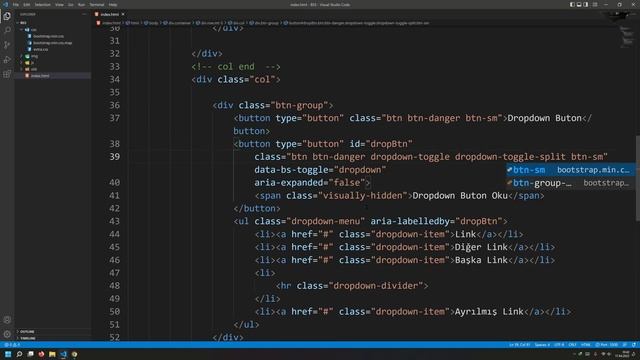Open the Extensions view
Viewport: 640px width, 360px height.
tap(7, 74)
